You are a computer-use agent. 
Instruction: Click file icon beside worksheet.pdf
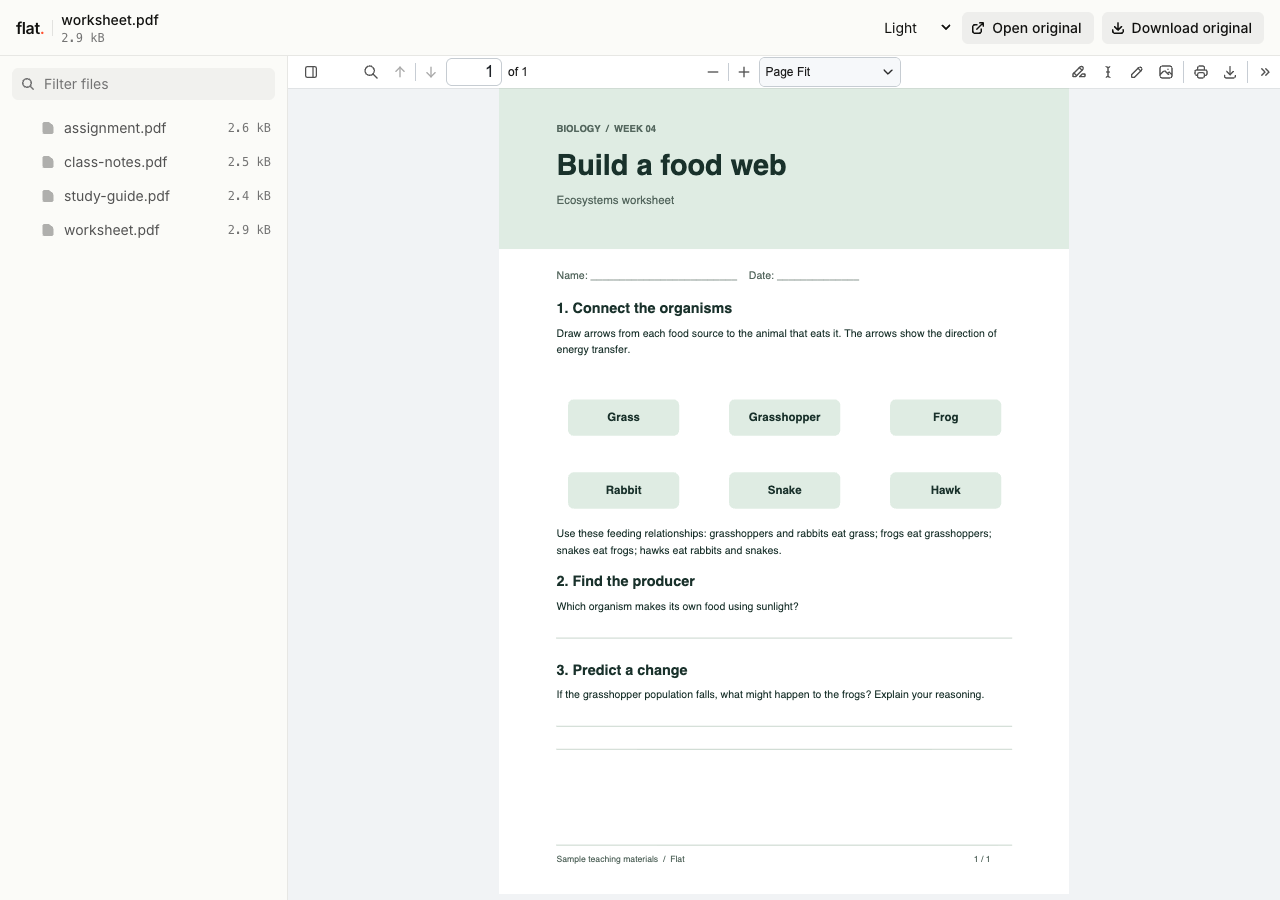[48, 230]
